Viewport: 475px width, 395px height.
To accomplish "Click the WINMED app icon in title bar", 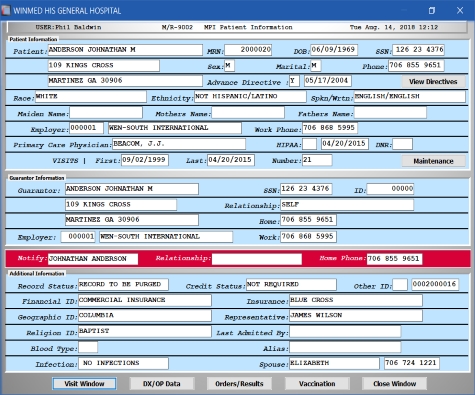I will pos(6,10).
